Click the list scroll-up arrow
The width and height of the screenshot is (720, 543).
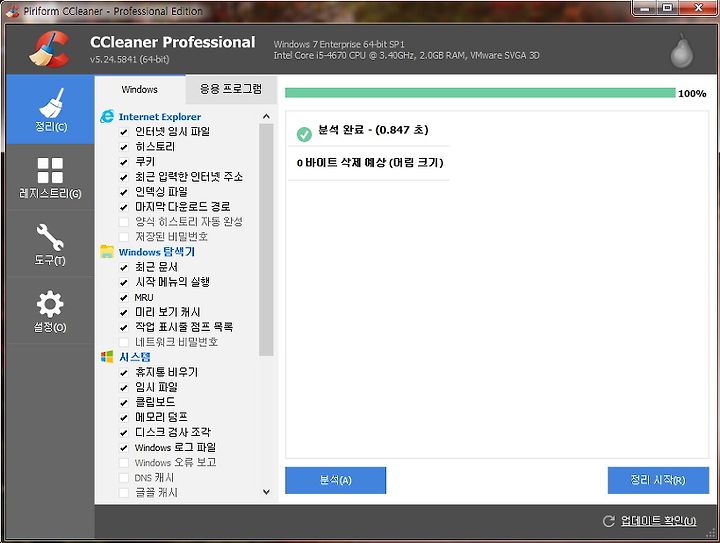(266, 117)
